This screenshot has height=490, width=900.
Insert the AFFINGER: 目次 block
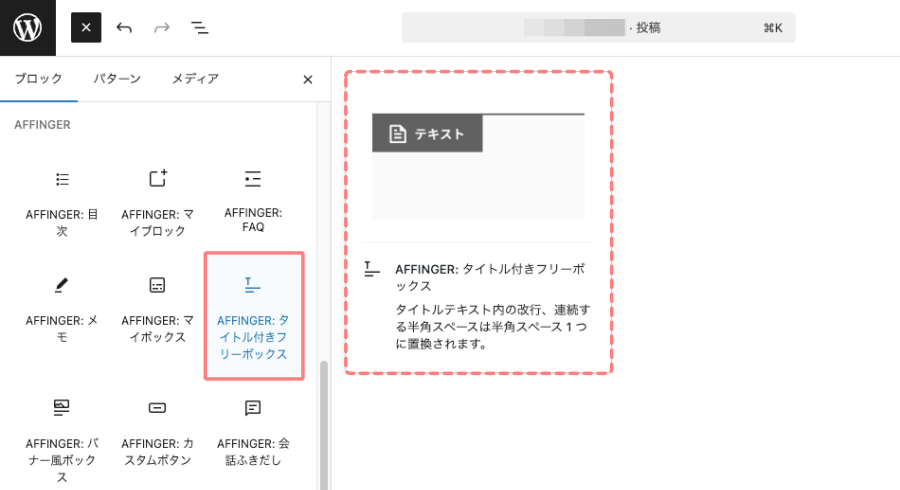62,202
